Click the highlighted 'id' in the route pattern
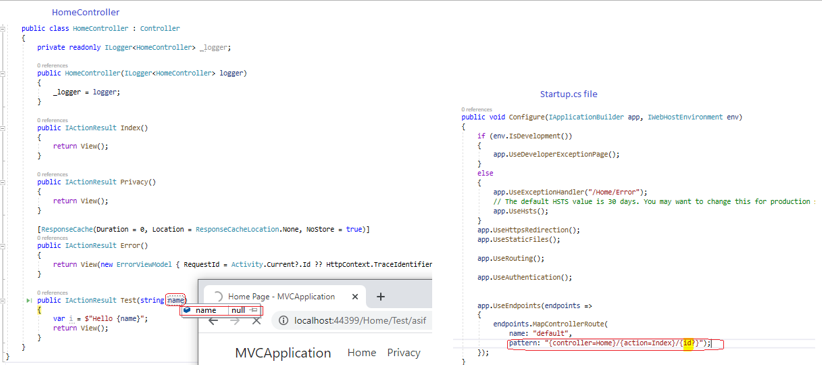The height and width of the screenshot is (365, 822). [x=687, y=343]
